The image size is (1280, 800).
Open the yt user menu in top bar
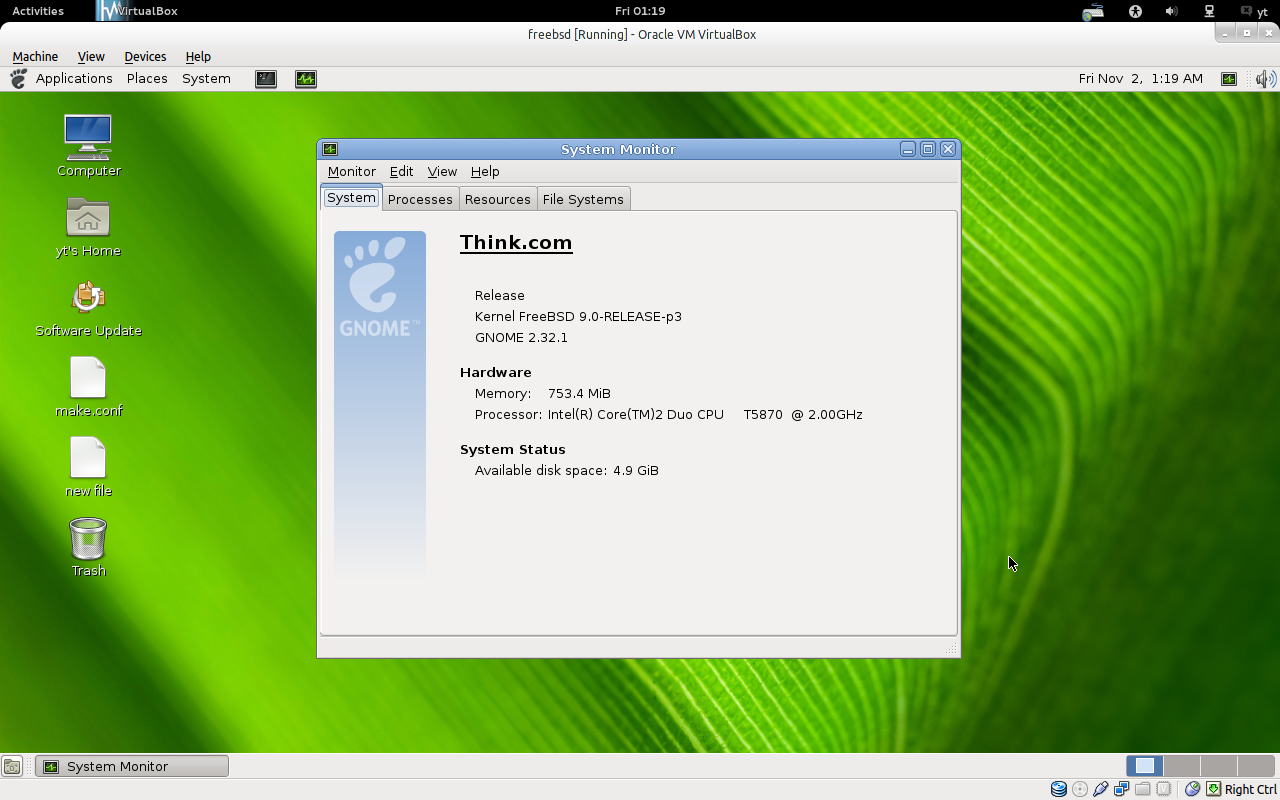click(x=1254, y=11)
